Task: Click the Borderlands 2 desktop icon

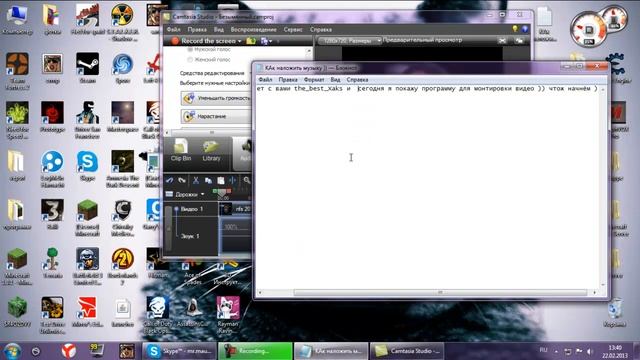Action: 122,265
